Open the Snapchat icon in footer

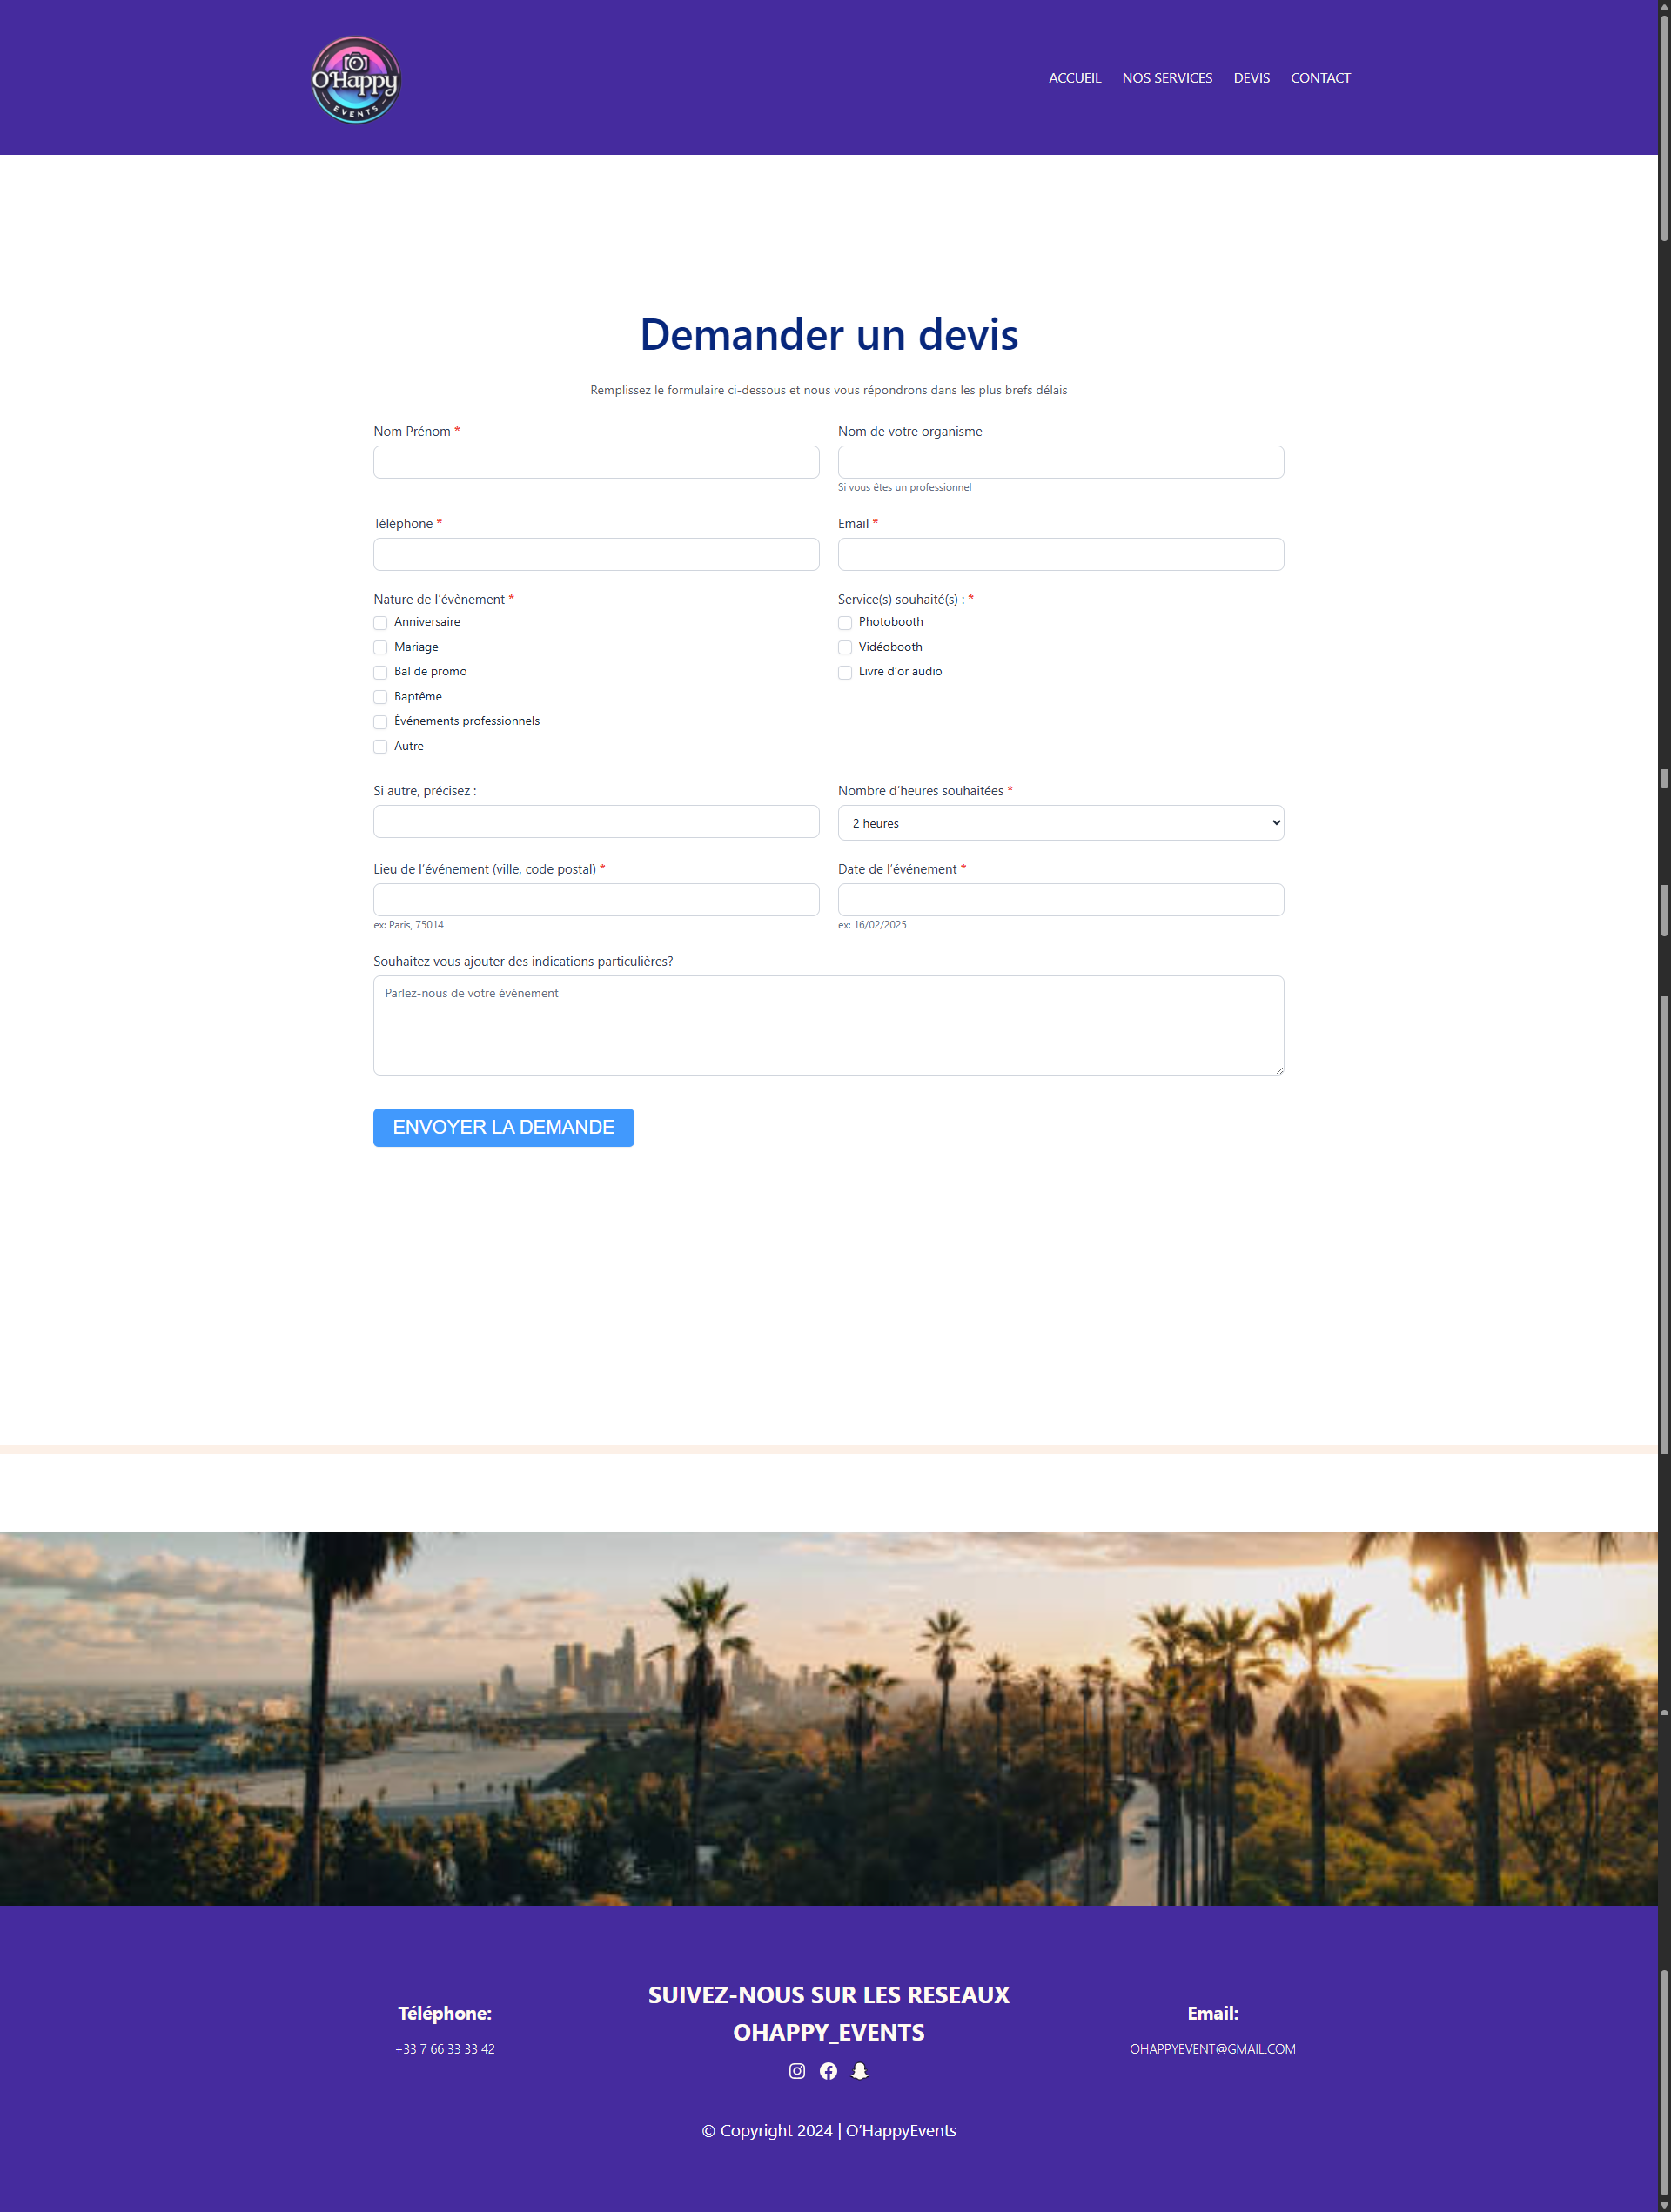(x=859, y=2071)
